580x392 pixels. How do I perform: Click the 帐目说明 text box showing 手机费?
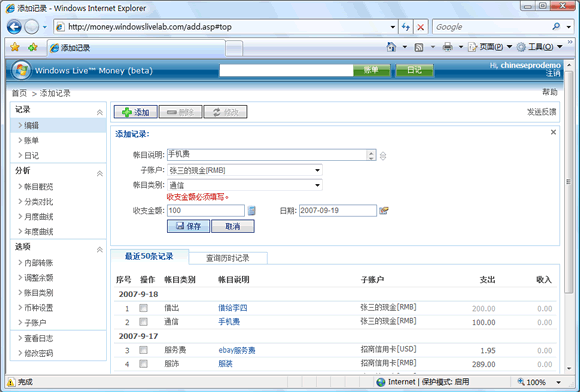pyautogui.click(x=272, y=155)
